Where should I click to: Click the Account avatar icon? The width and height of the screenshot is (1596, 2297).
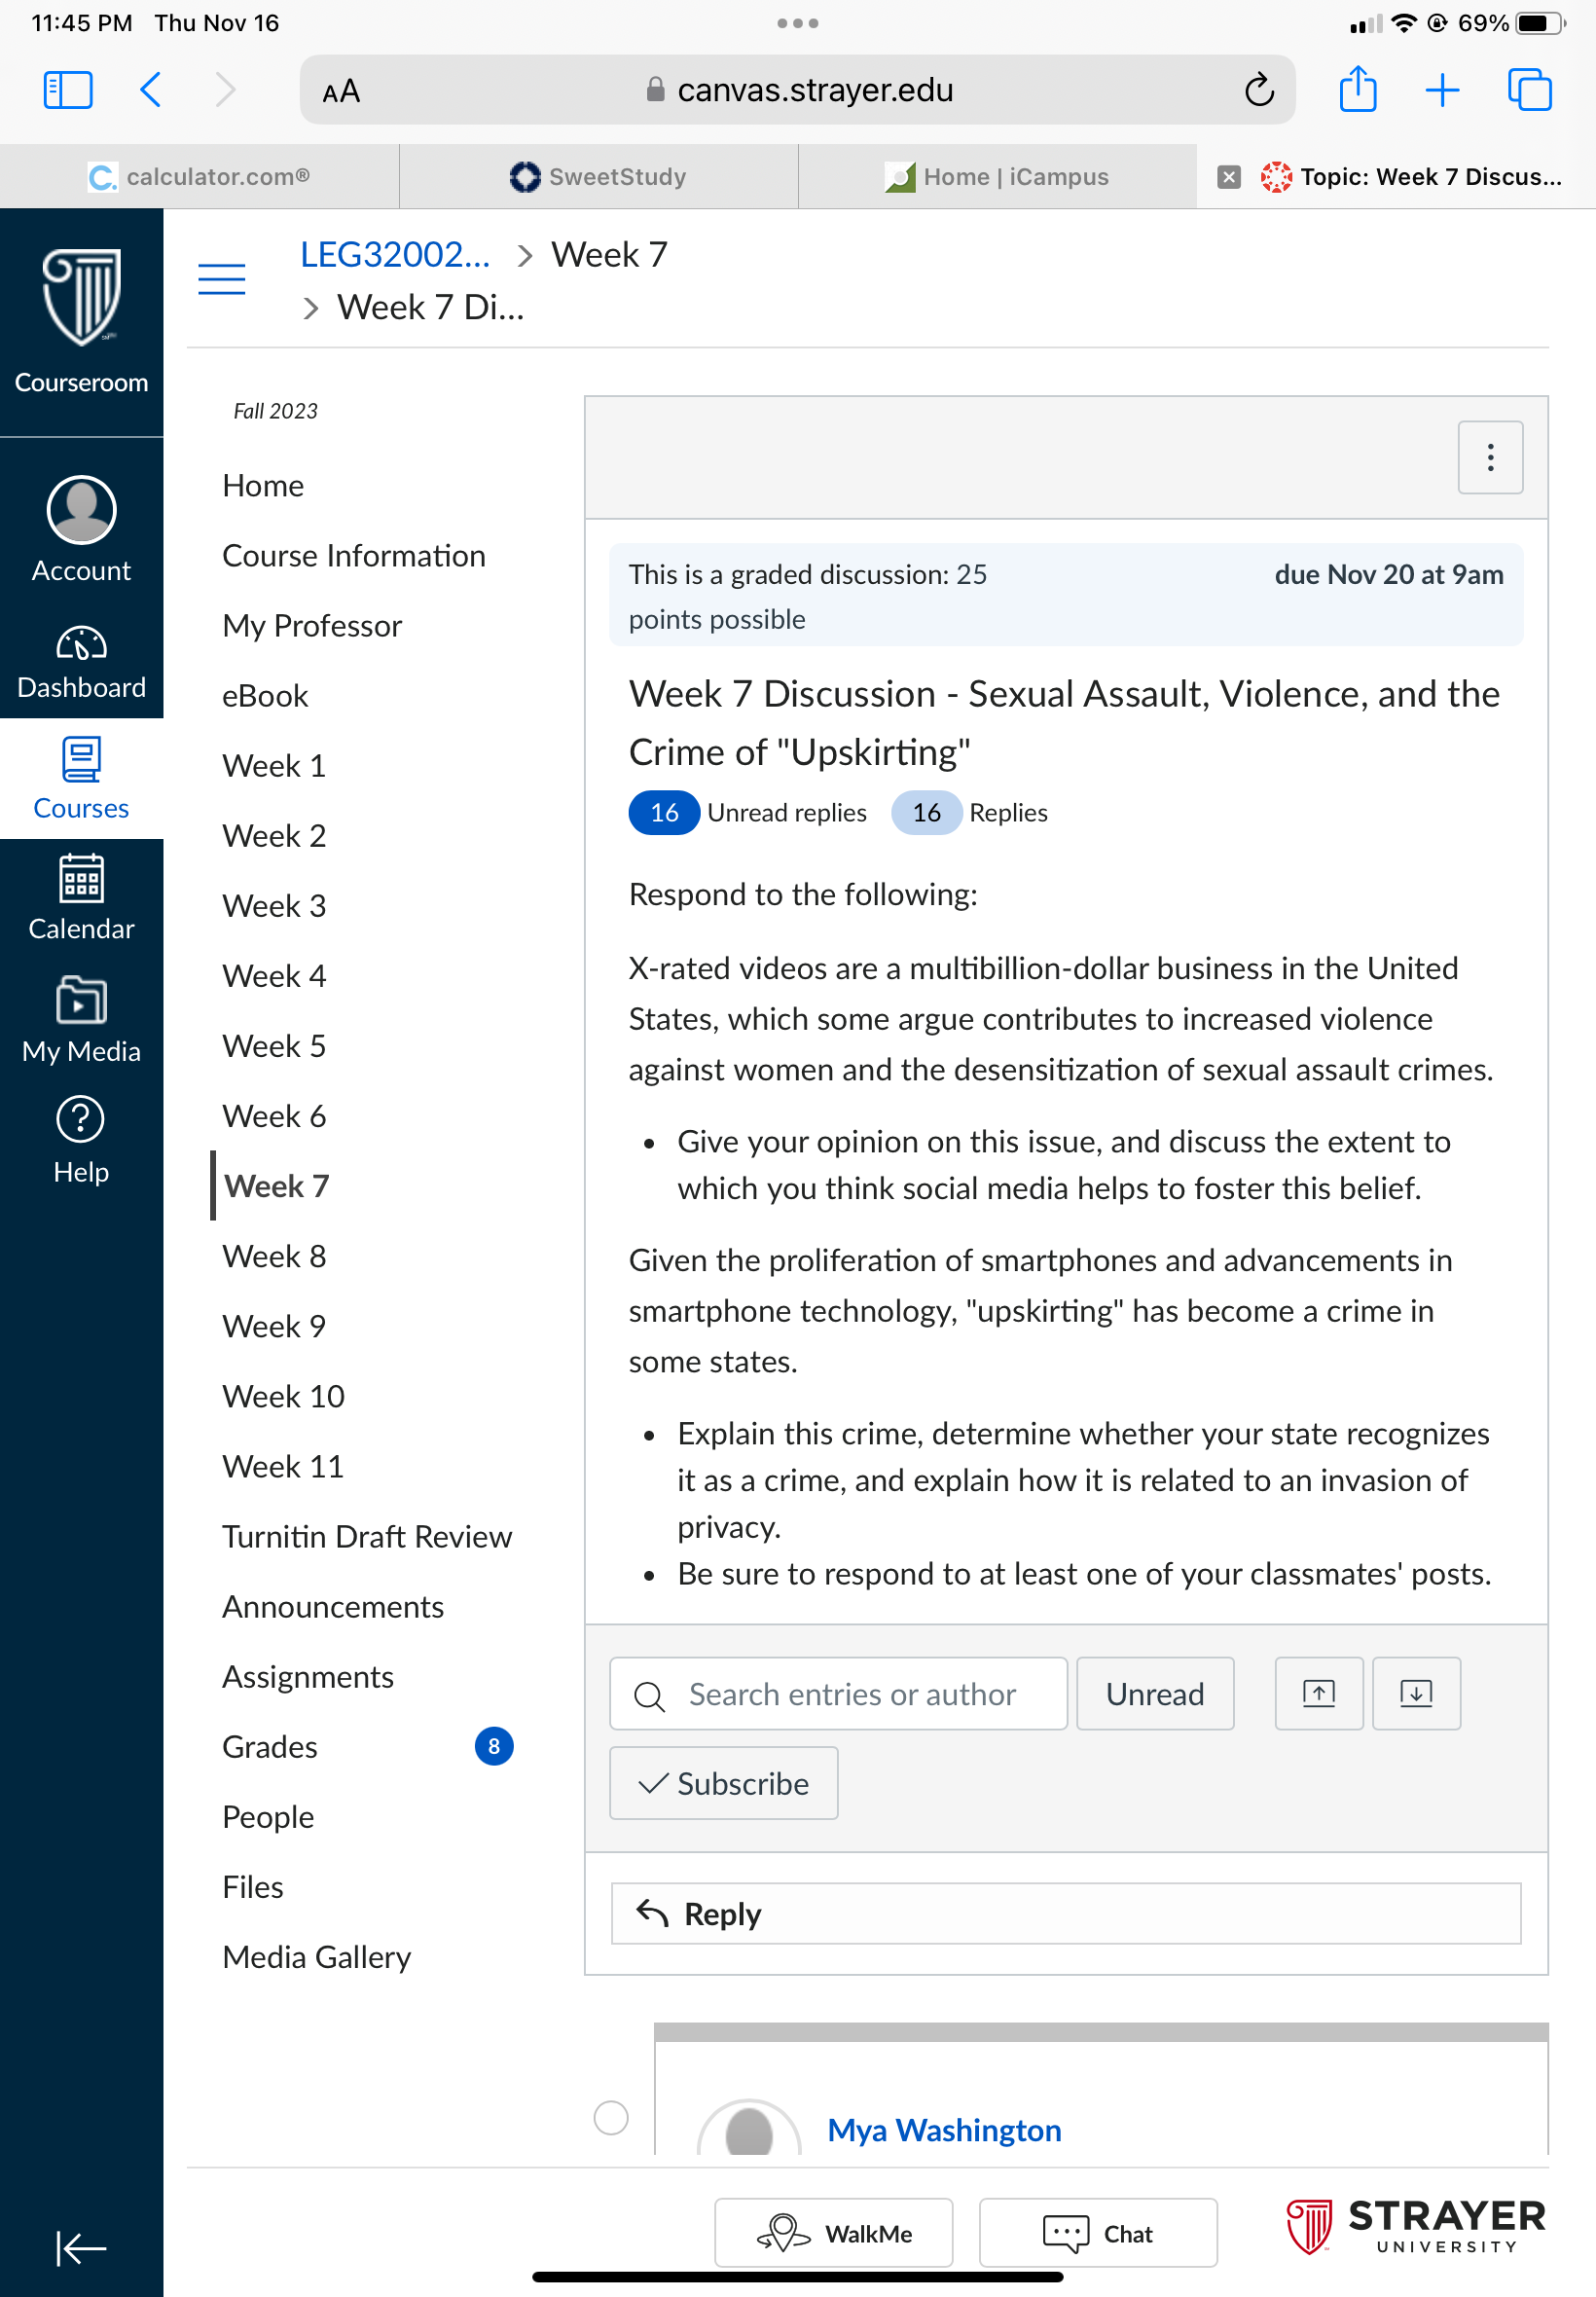(x=81, y=510)
